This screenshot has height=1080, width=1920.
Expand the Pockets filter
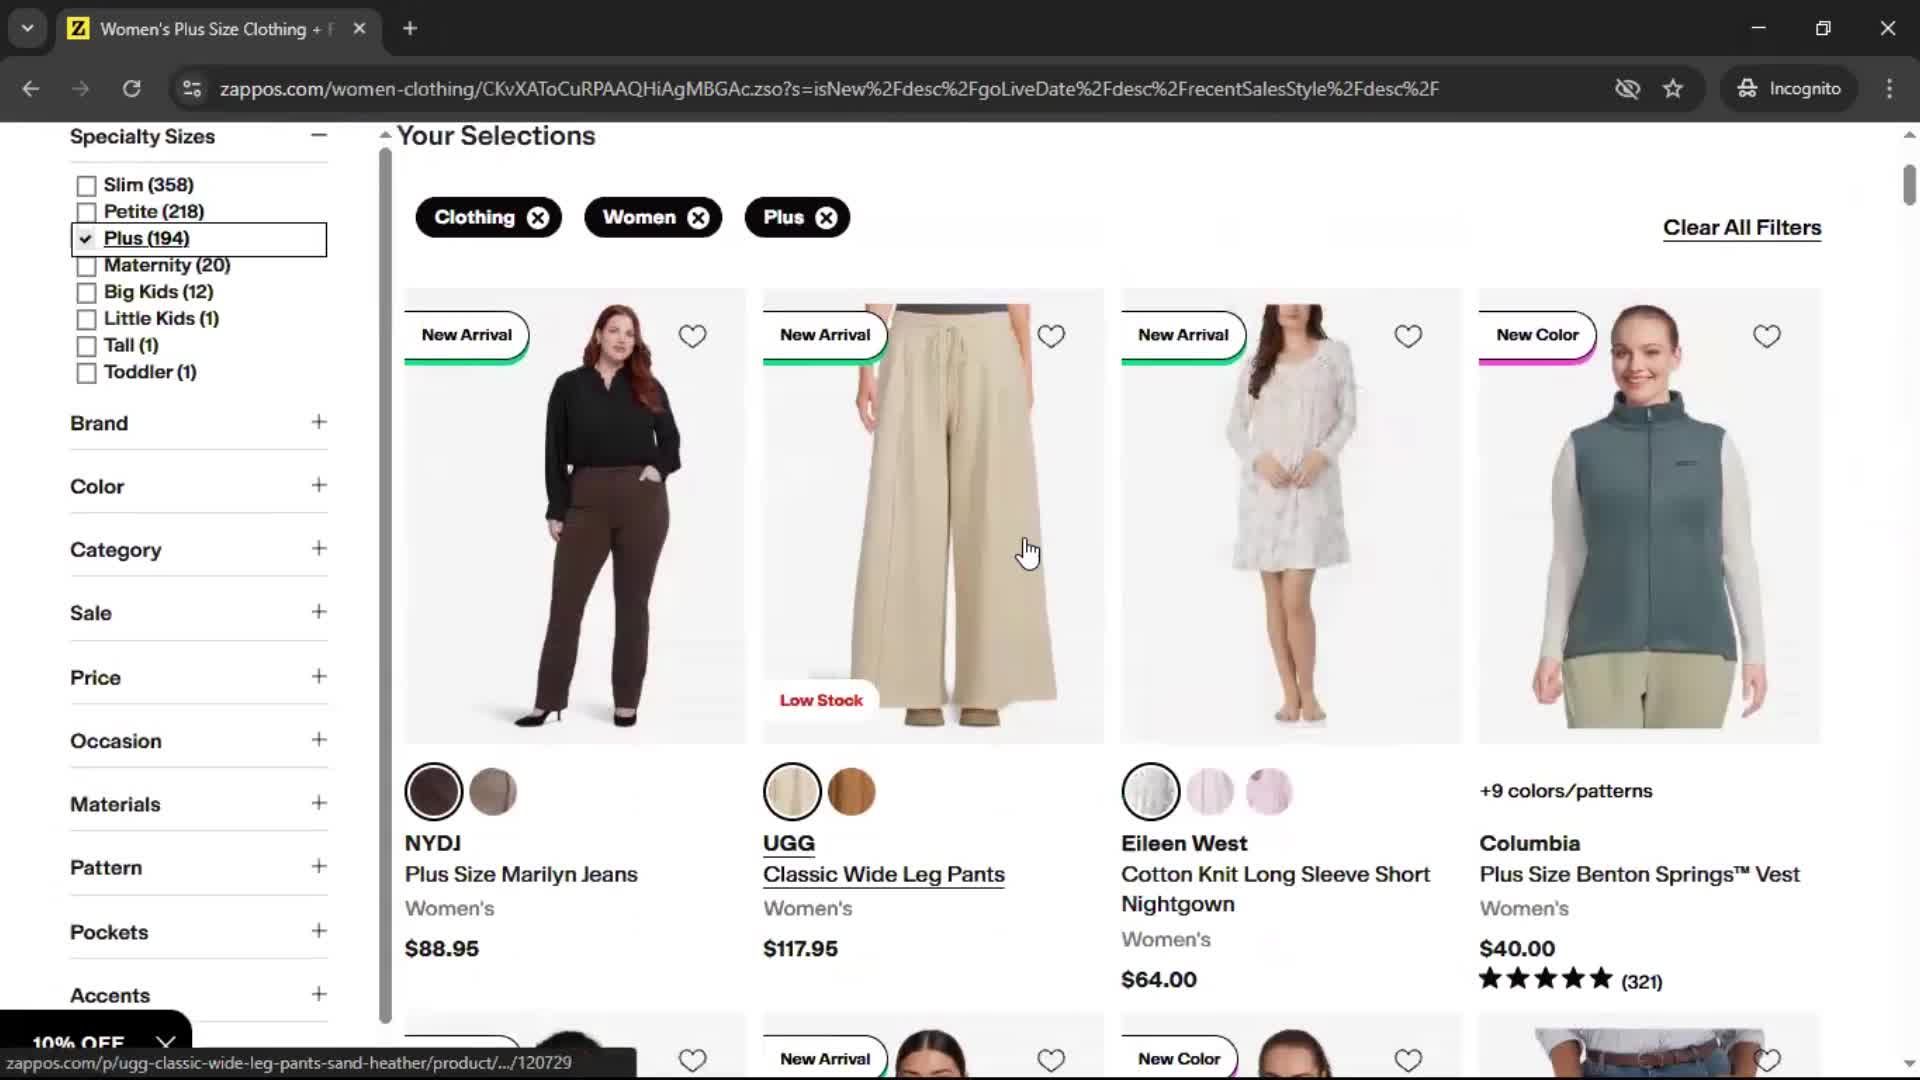pos(319,930)
